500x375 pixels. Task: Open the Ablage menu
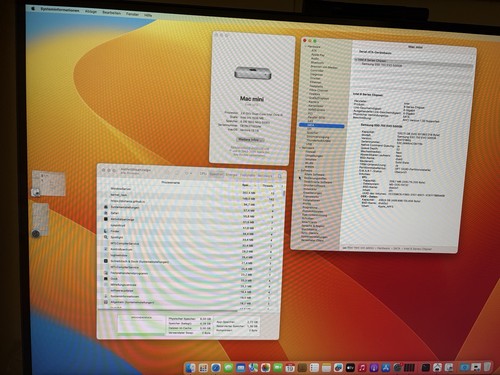(91, 12)
